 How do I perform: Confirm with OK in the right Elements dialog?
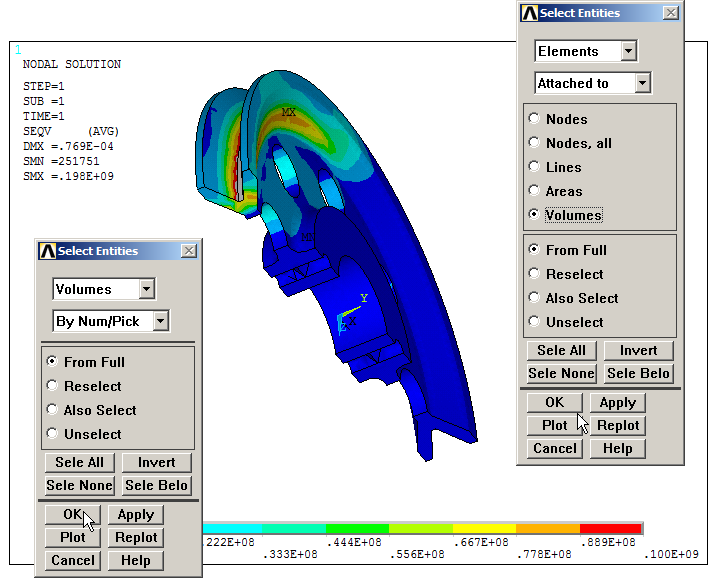[554, 402]
